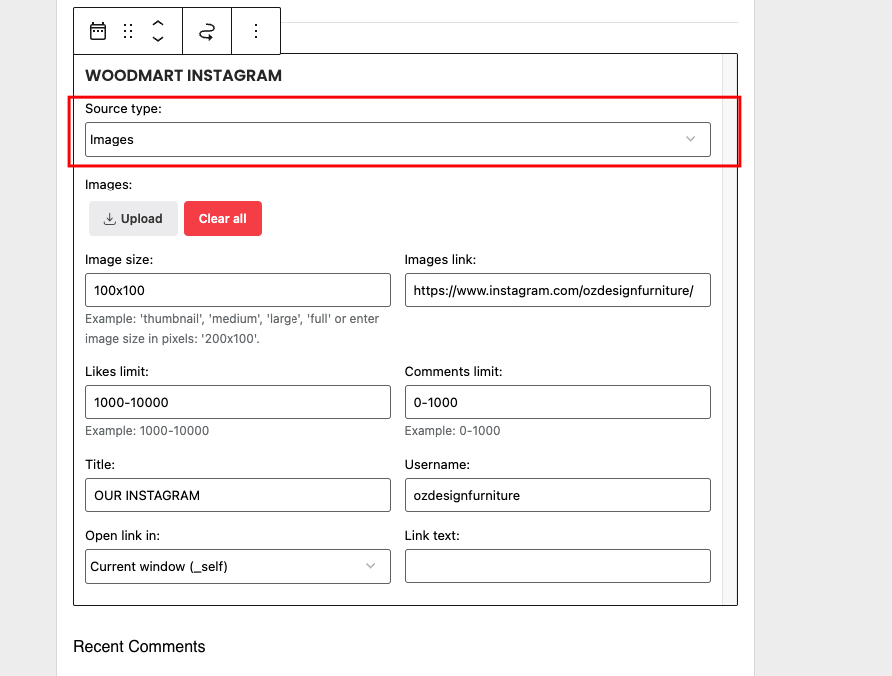Viewport: 892px width, 676px height.
Task: Click the Username field ozdesignfurniture
Action: pos(558,495)
